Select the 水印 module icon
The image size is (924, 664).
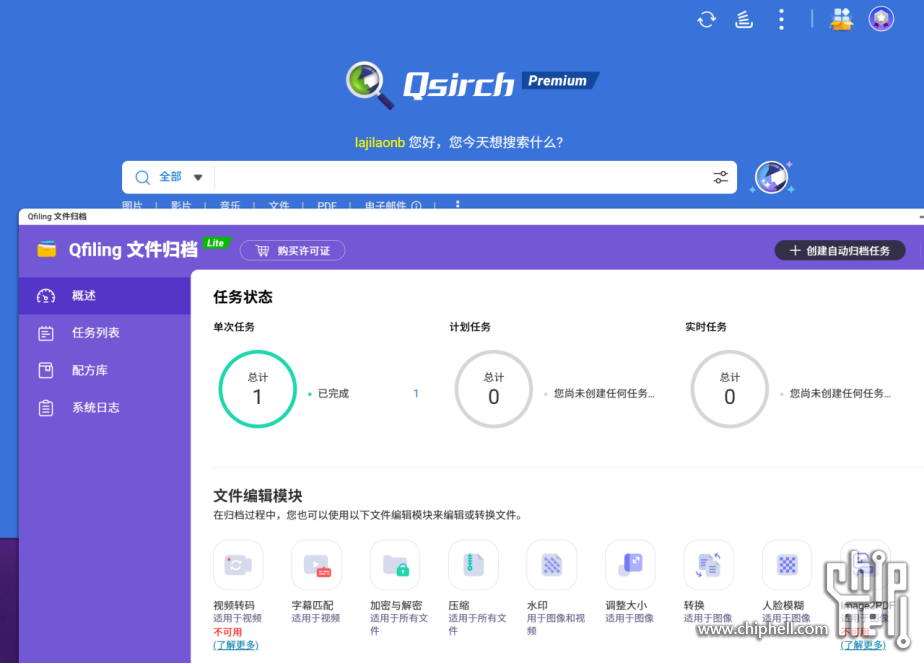click(x=552, y=565)
